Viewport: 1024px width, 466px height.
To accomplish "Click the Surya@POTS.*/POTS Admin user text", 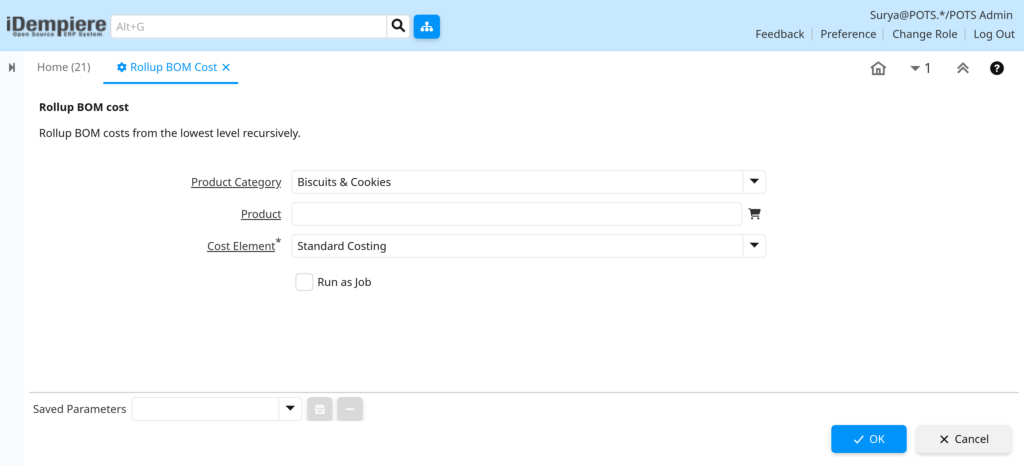I will click(x=941, y=15).
